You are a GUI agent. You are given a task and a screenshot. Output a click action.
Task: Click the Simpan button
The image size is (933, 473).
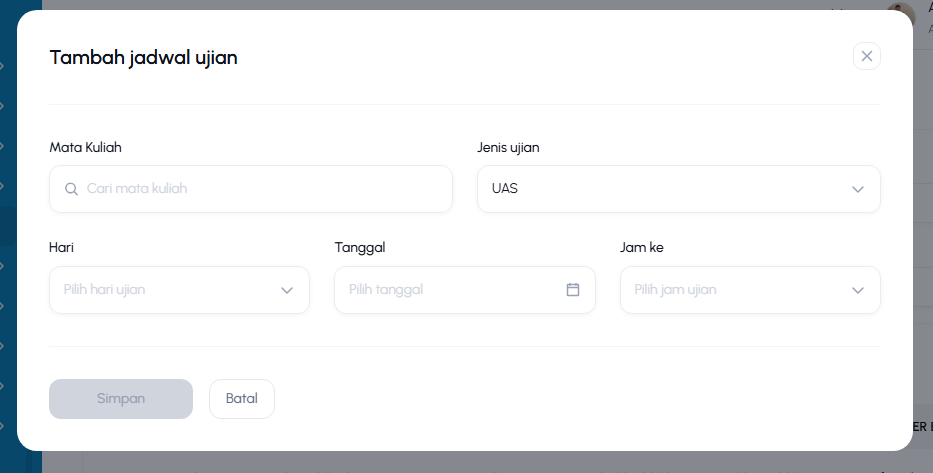(x=121, y=399)
